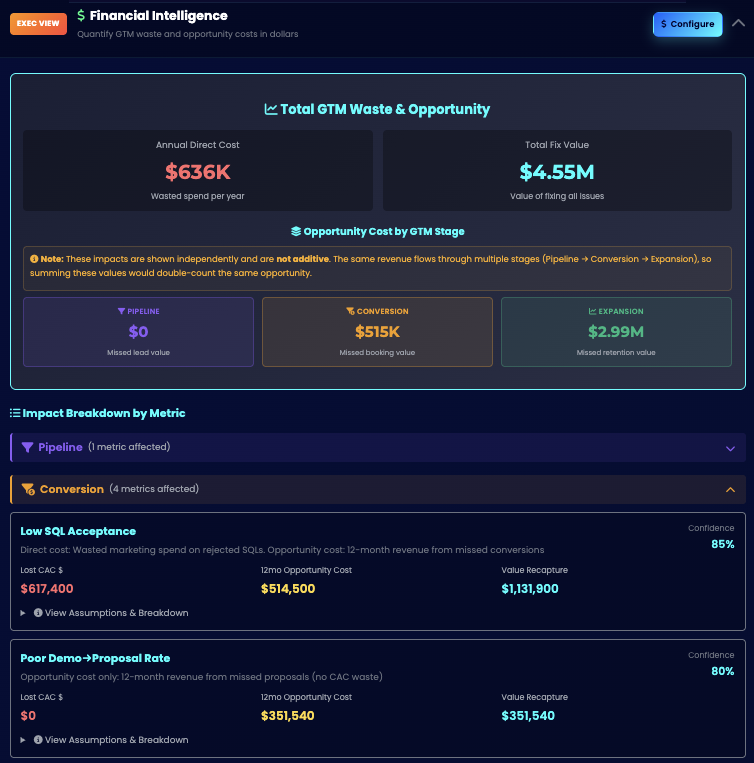Screen dimensions: 754x763
Task: Collapse the Conversion section chevron
Action: [x=730, y=490]
